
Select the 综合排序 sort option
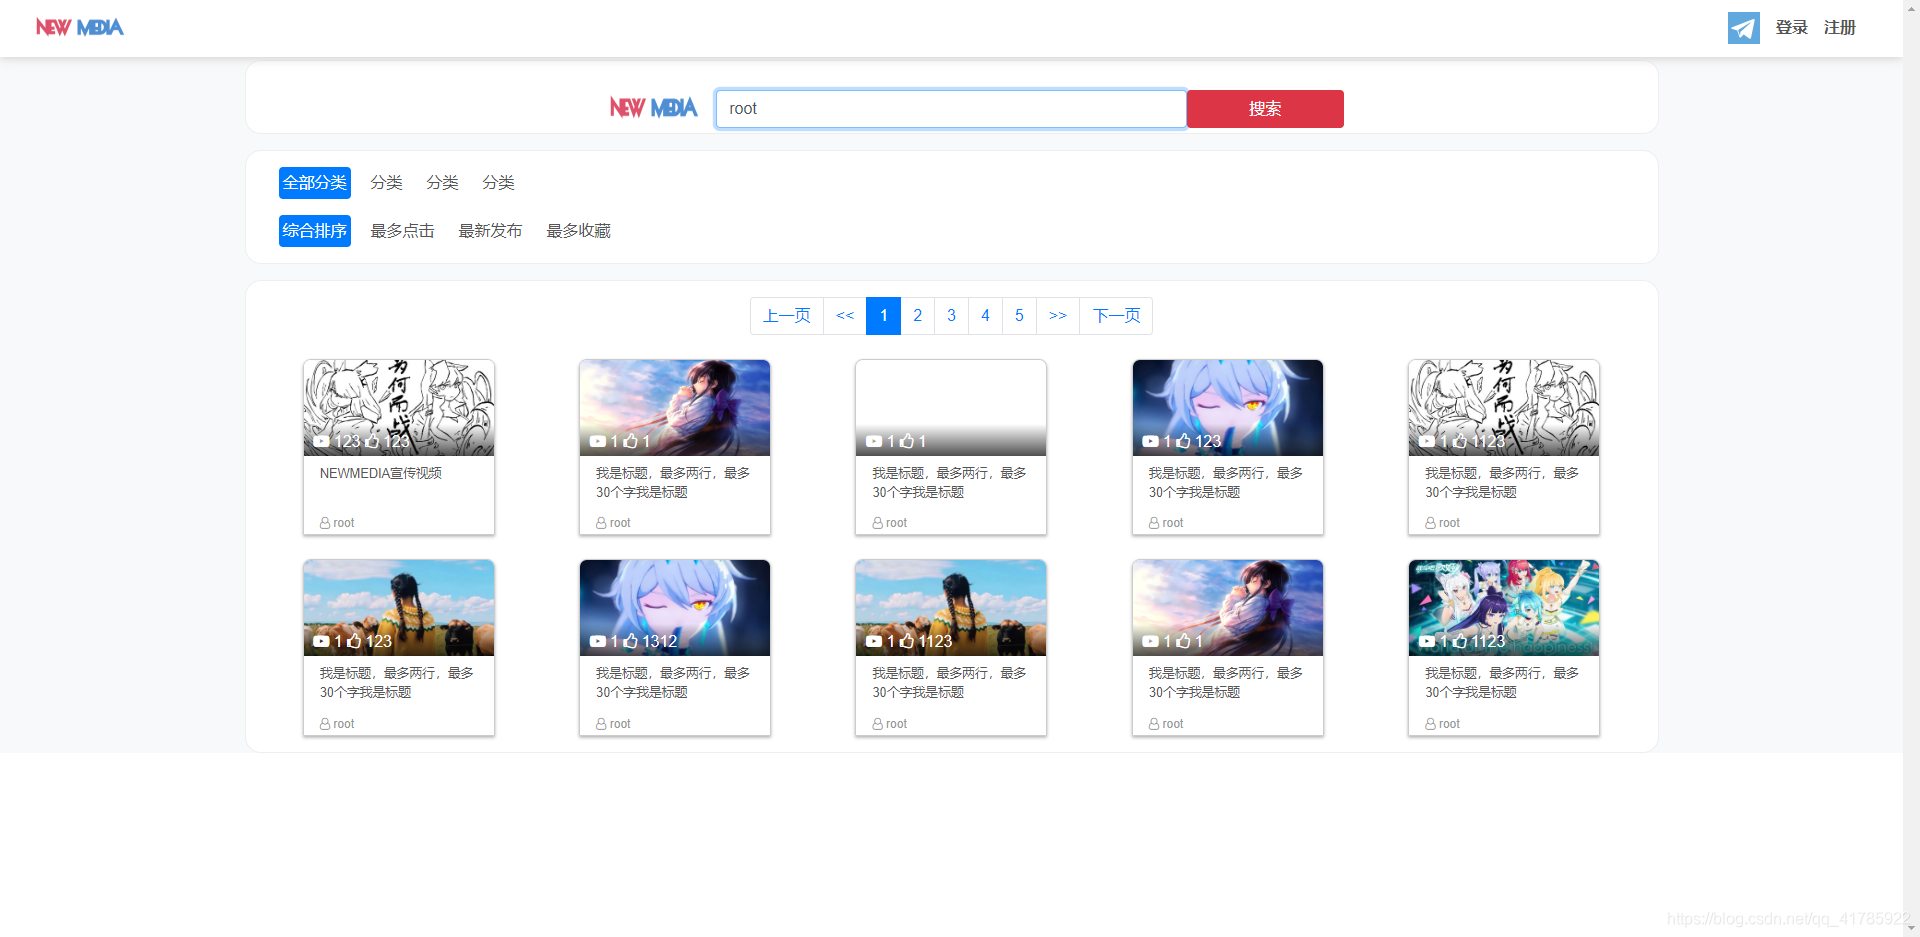click(315, 231)
